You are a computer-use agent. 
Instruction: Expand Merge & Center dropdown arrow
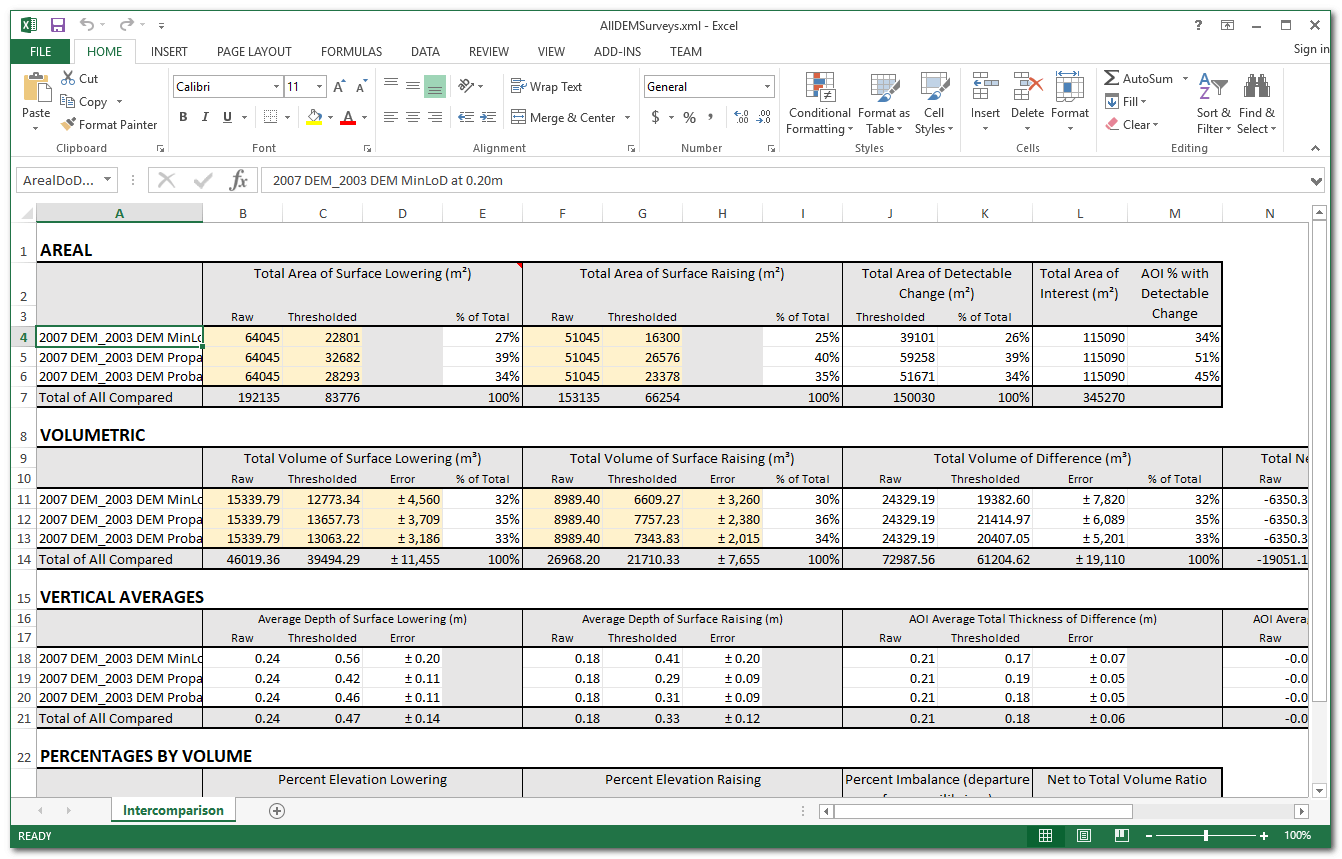click(628, 117)
